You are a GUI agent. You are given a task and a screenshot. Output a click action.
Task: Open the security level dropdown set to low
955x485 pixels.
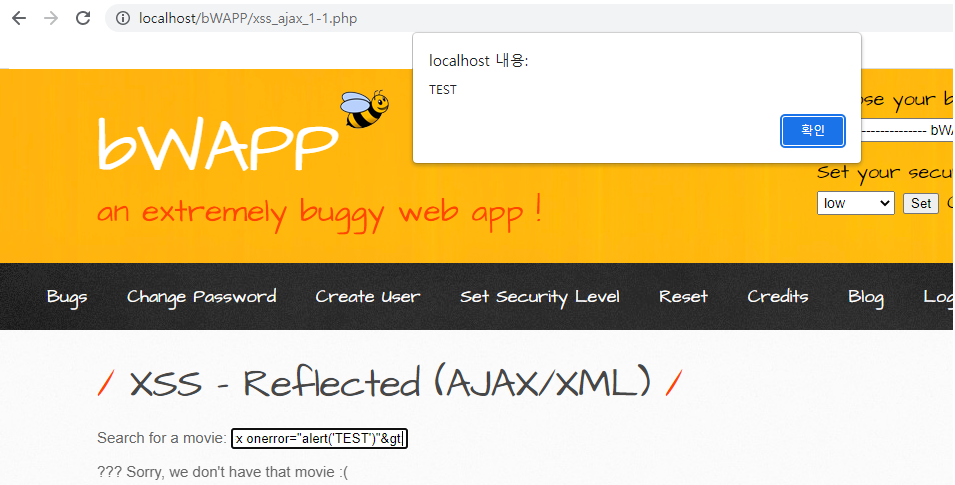(855, 203)
